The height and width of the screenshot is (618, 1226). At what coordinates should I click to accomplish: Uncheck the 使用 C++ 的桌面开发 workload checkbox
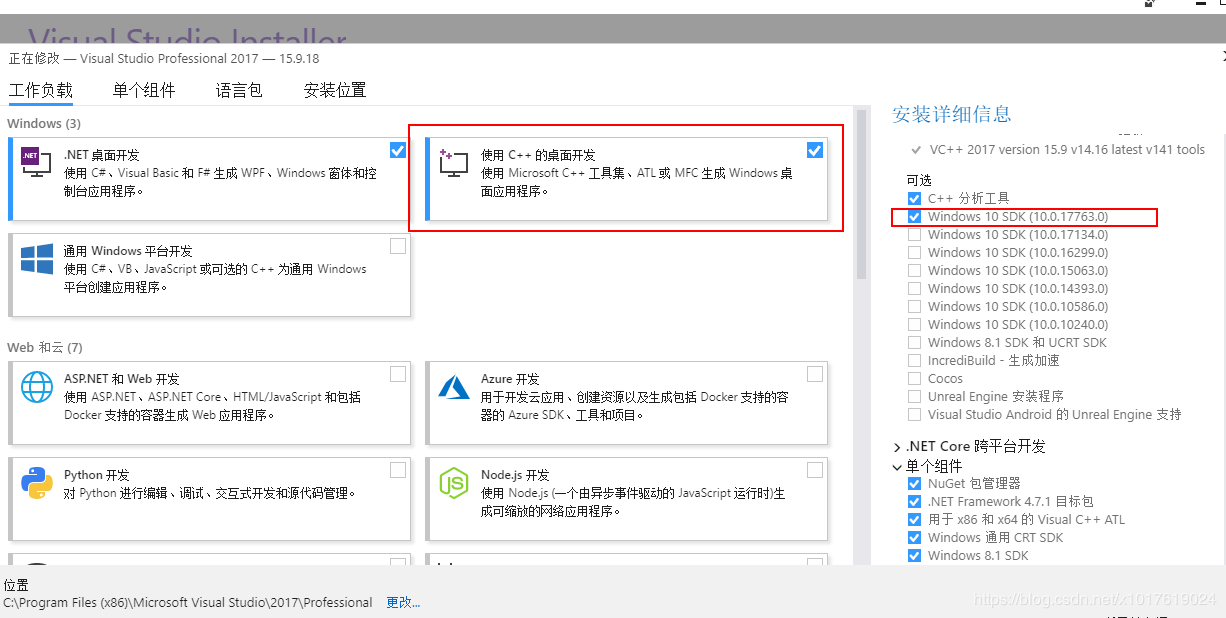(x=814, y=150)
